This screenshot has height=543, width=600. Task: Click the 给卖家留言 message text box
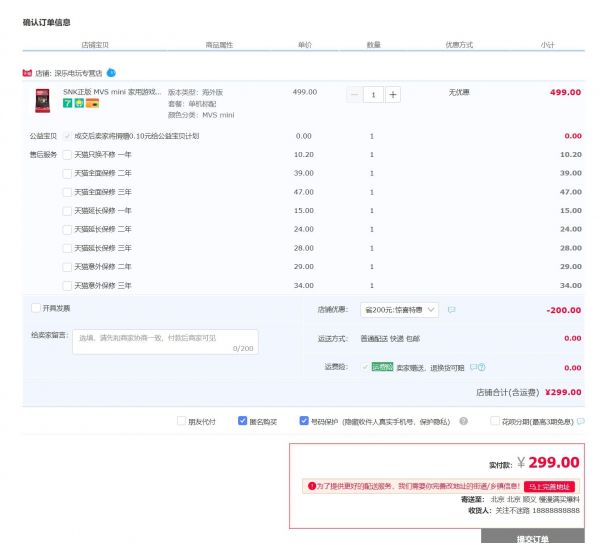[165, 341]
